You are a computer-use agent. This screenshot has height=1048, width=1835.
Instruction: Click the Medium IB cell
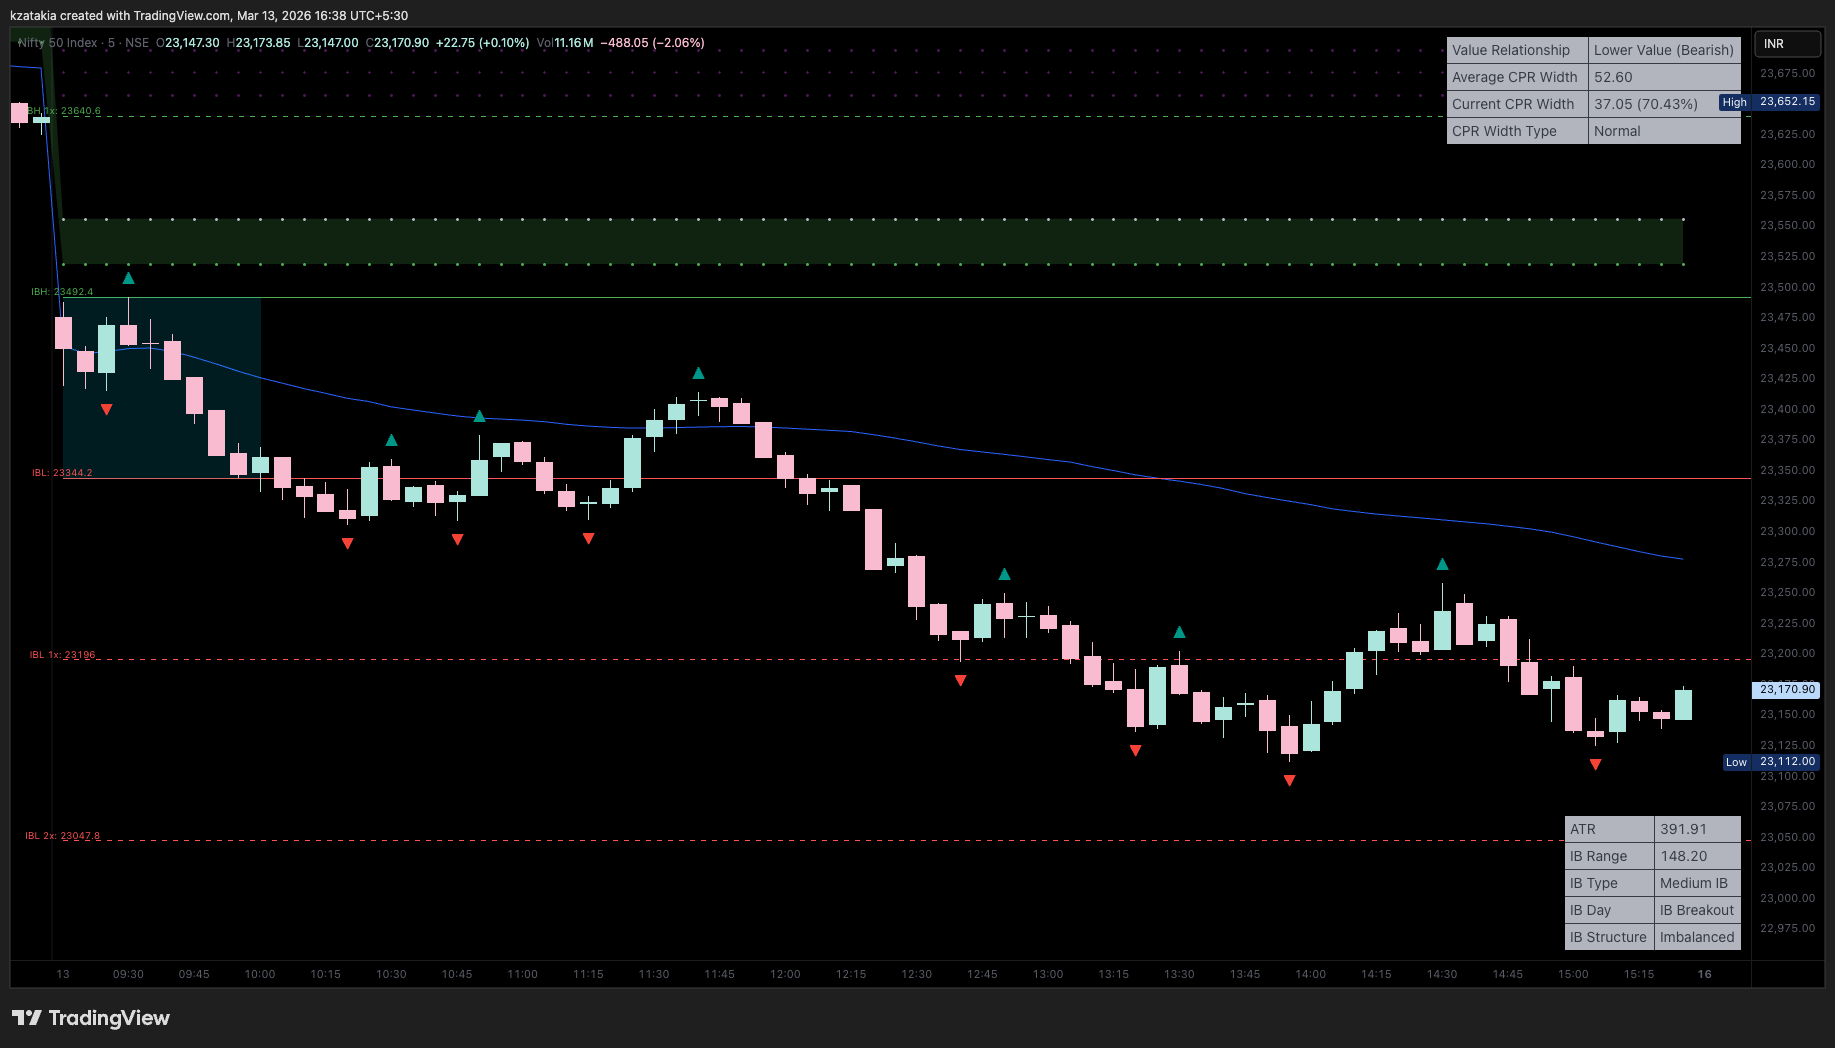(1698, 883)
